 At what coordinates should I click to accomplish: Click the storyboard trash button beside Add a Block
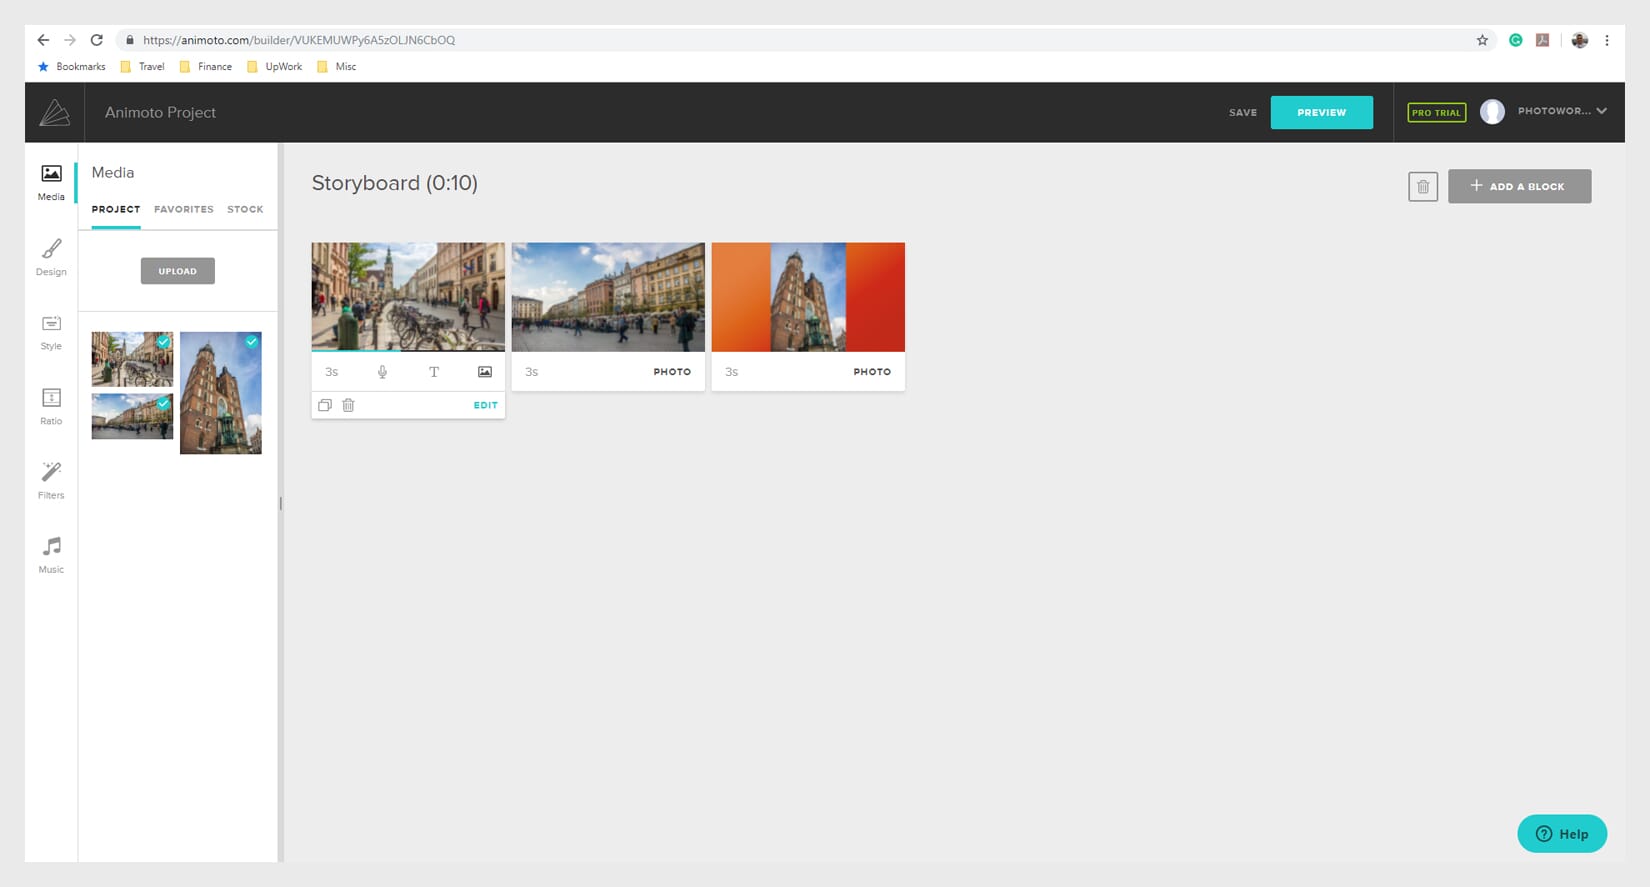(x=1423, y=186)
